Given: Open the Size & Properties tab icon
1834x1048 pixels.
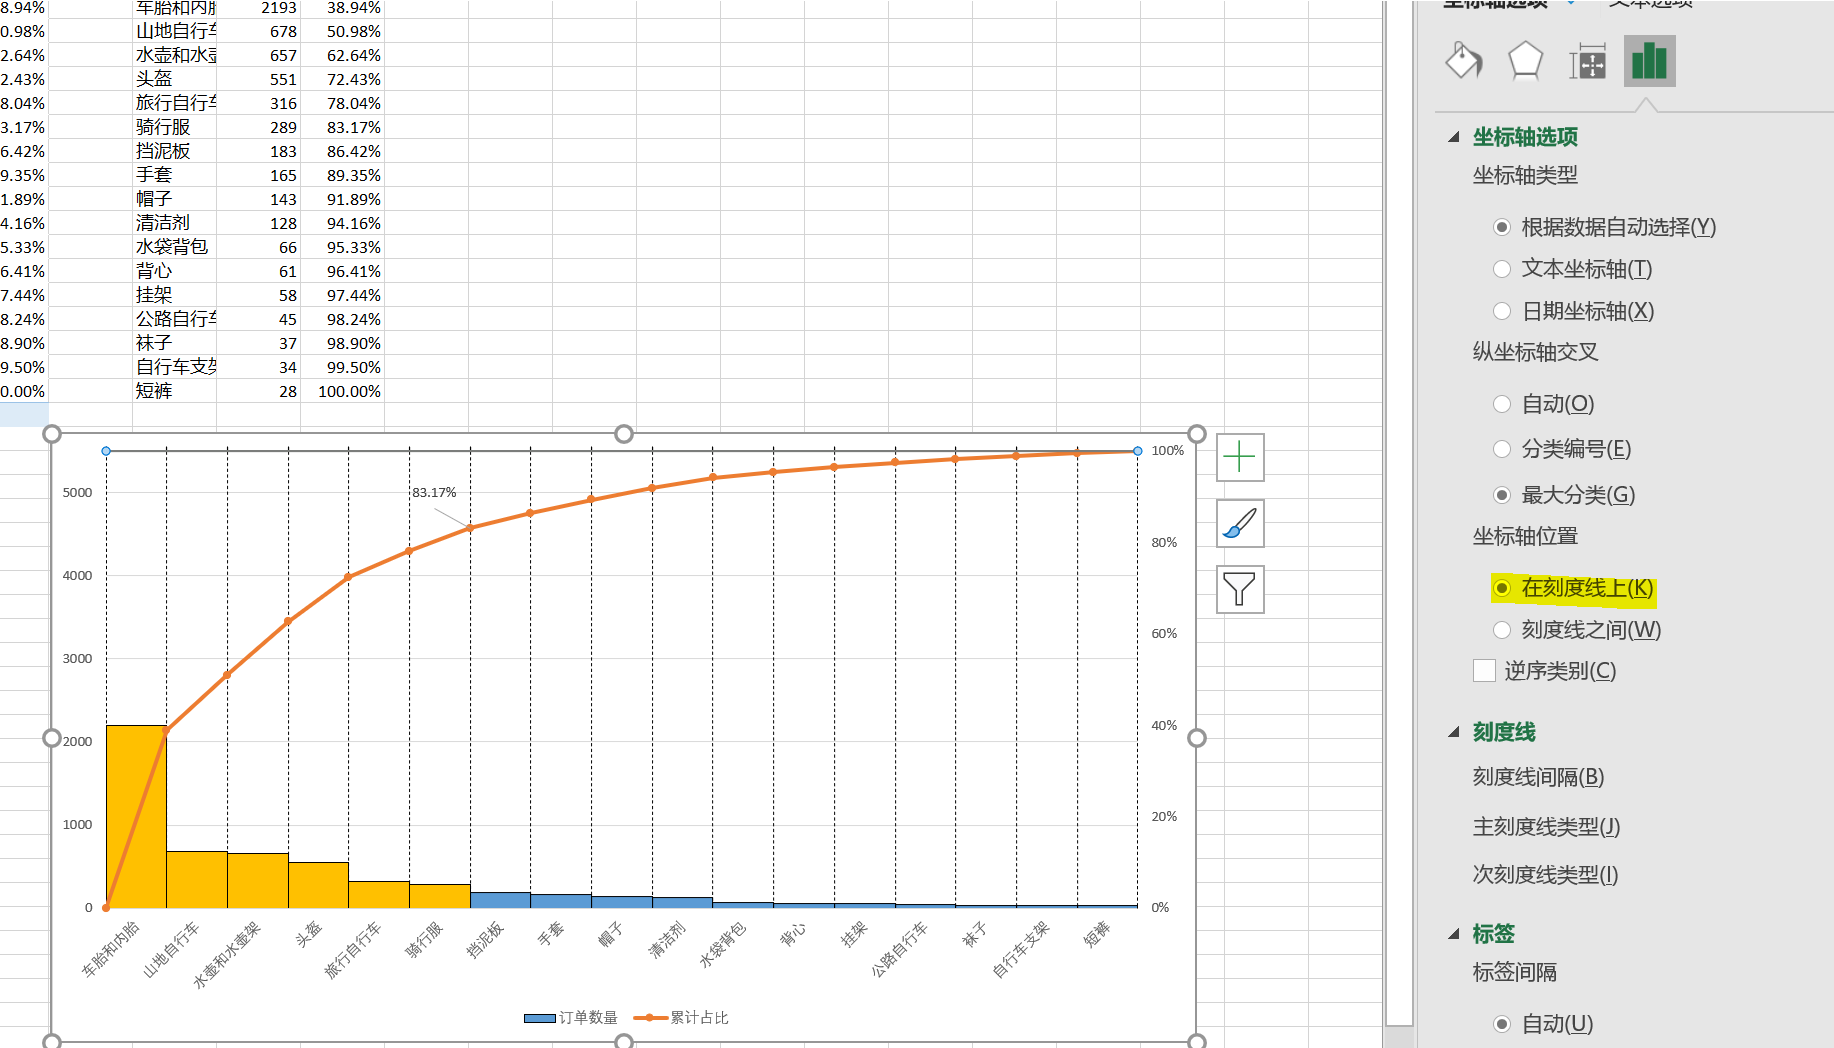Looking at the screenshot, I should (x=1587, y=61).
